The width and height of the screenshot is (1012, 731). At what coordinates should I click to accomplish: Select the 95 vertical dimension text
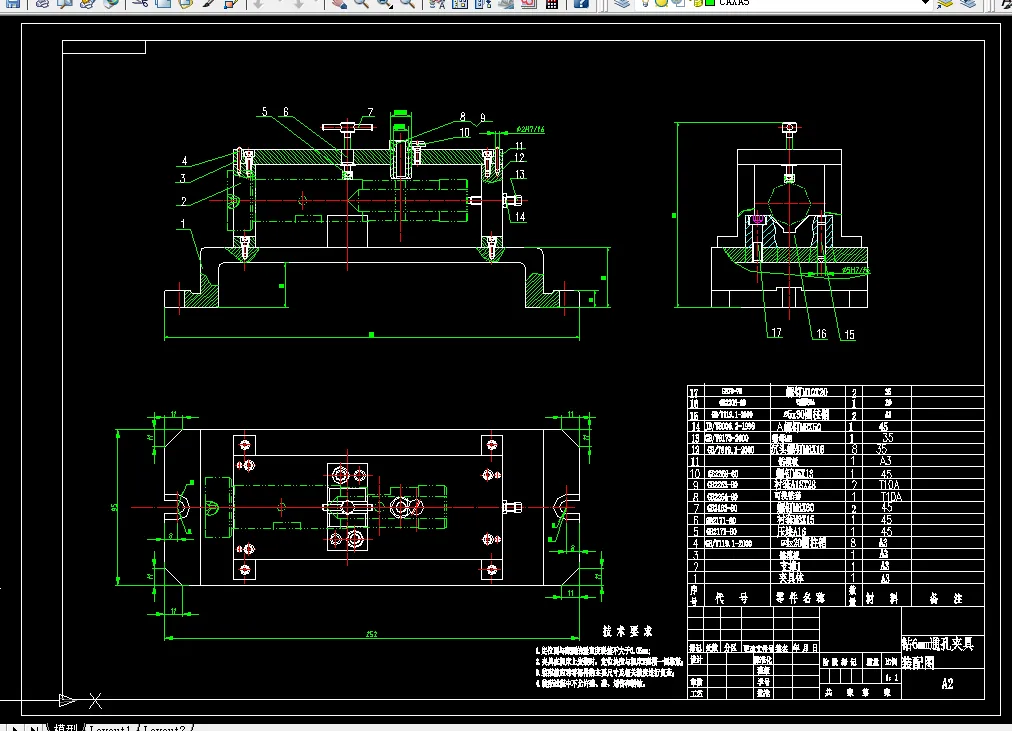(114, 507)
